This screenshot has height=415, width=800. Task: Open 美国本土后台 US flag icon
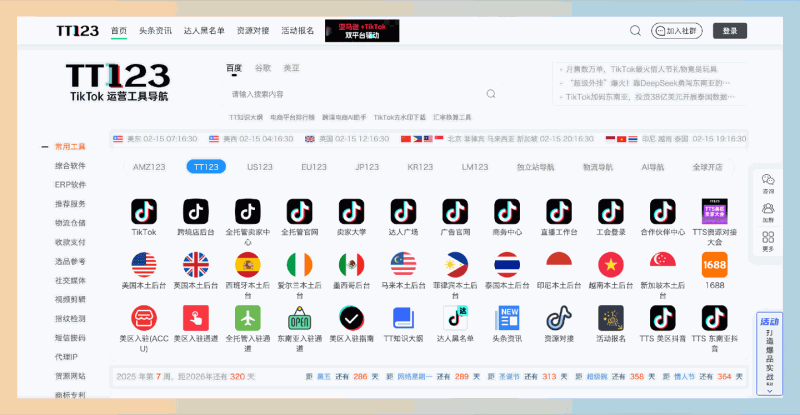pos(144,265)
